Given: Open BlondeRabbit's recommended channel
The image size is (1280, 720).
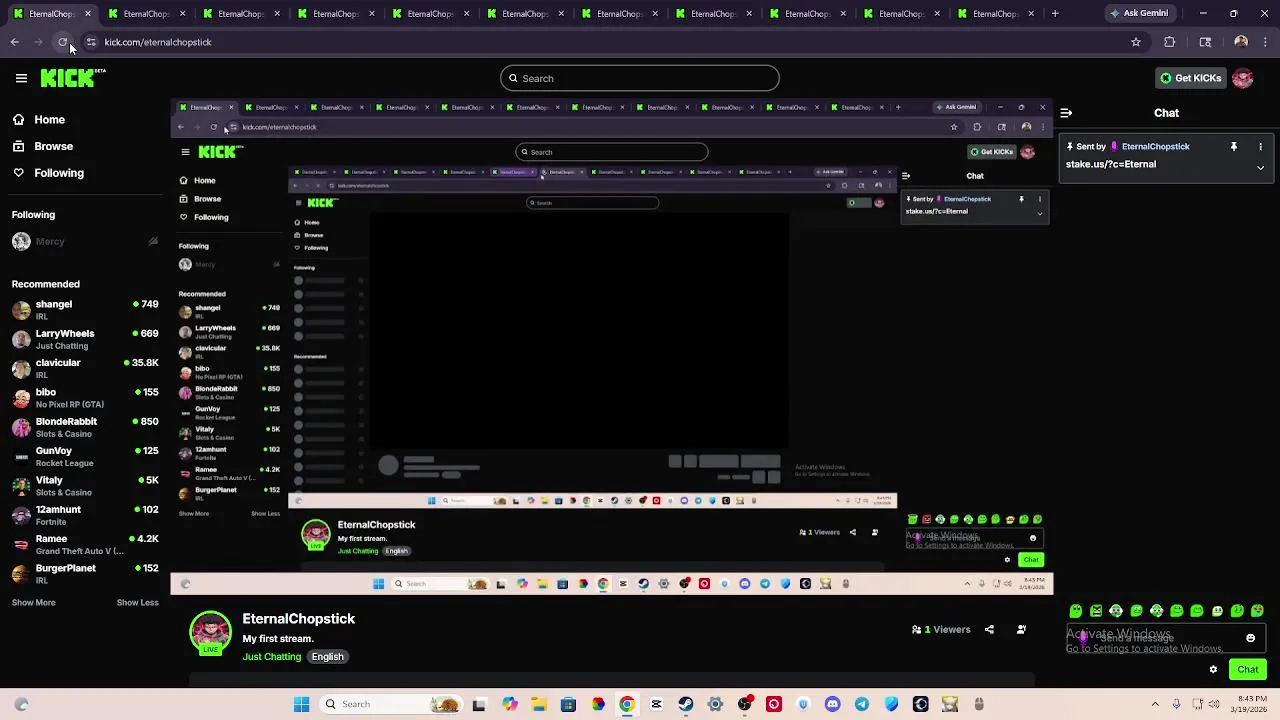Looking at the screenshot, I should [x=85, y=427].
